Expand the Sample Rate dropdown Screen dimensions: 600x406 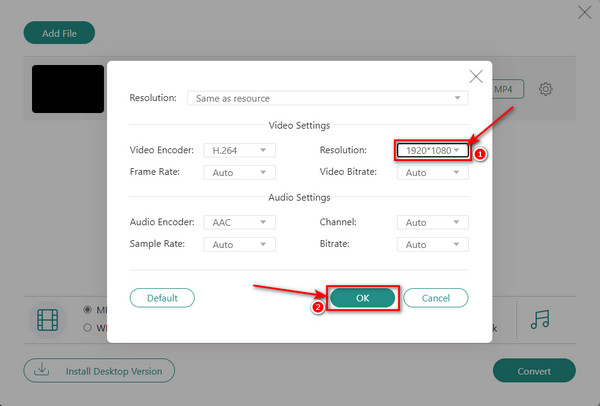pos(239,244)
